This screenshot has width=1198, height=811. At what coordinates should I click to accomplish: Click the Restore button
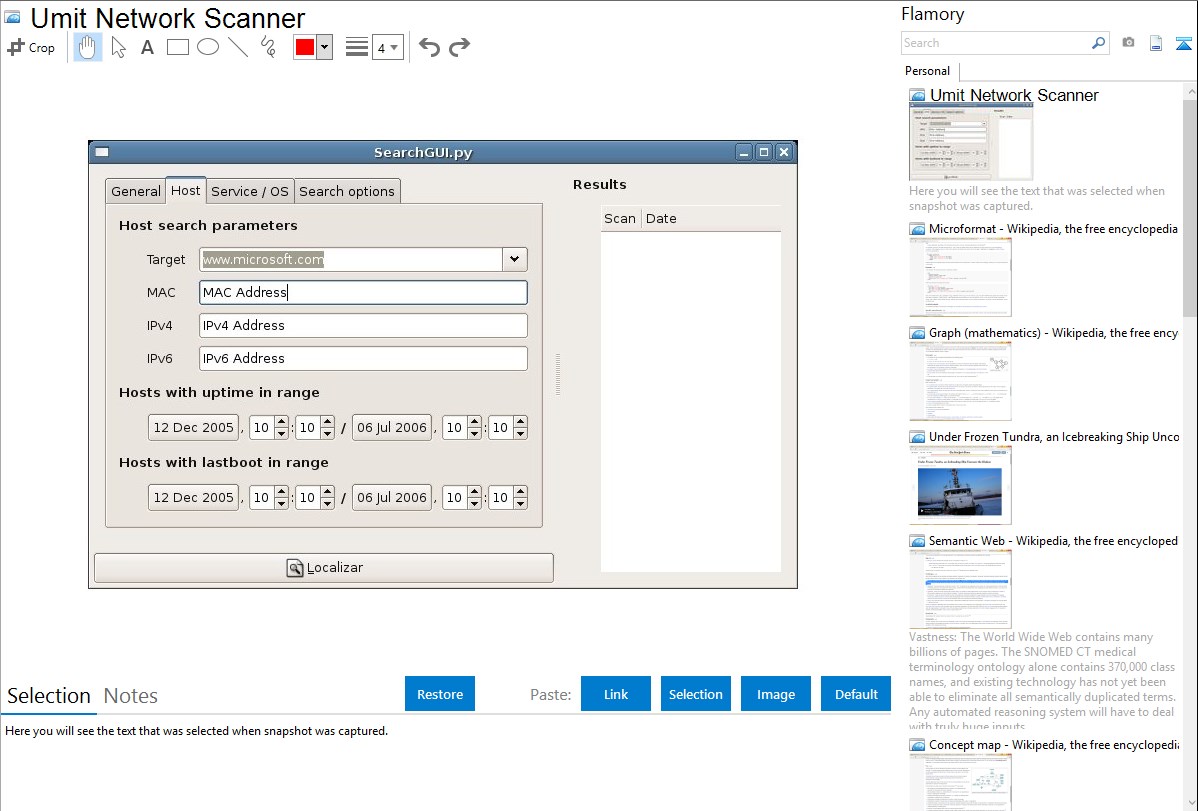click(x=440, y=694)
